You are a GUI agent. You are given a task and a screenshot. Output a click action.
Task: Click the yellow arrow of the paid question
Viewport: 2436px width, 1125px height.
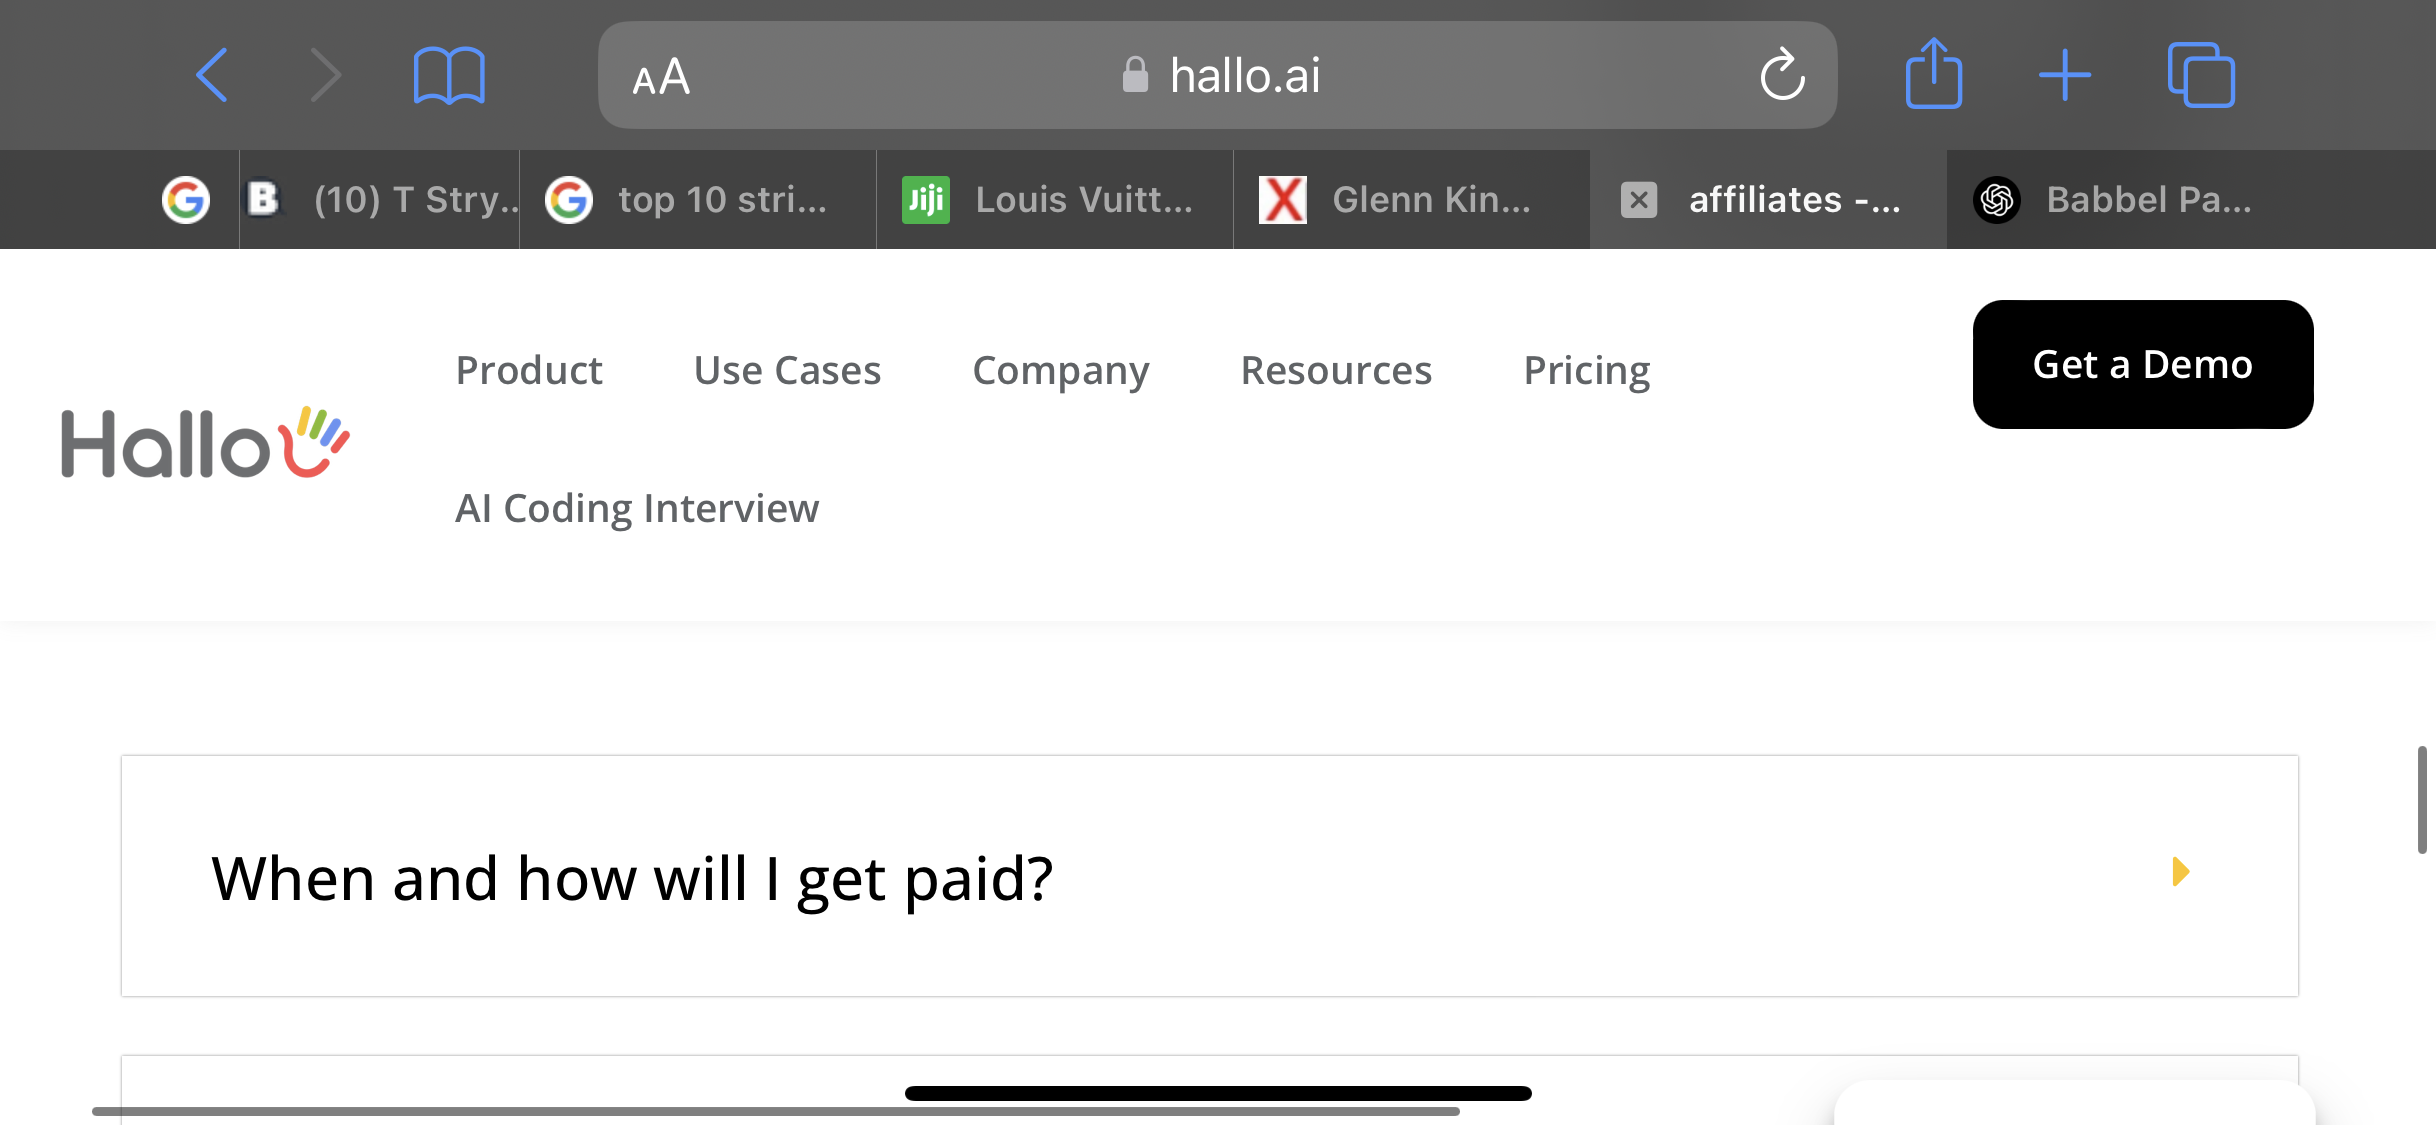pos(2181,872)
